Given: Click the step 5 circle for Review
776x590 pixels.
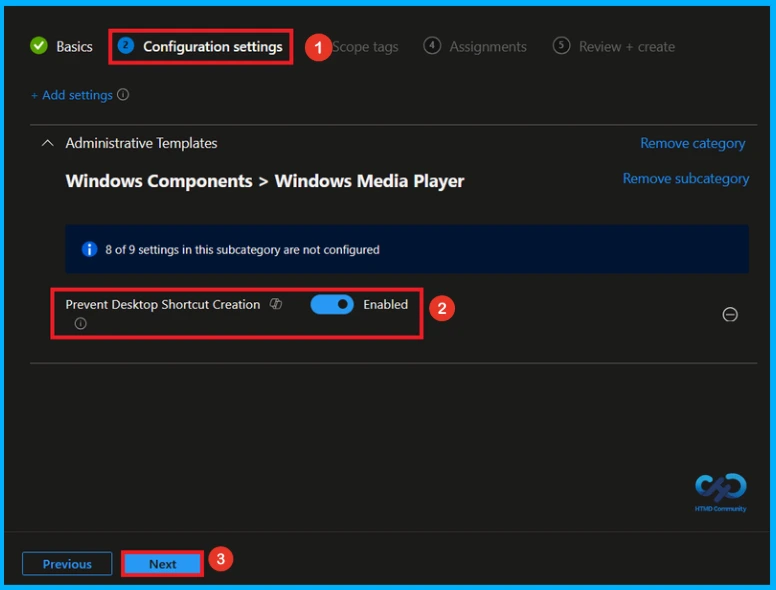Looking at the screenshot, I should coord(561,46).
